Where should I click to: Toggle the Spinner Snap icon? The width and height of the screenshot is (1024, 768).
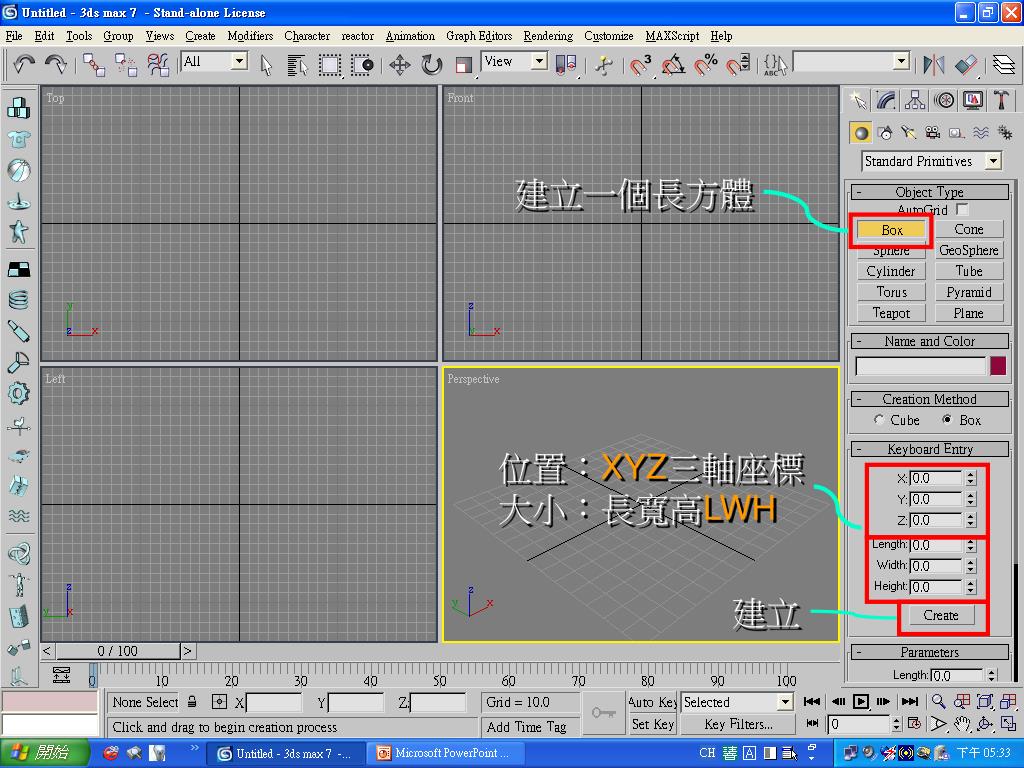point(739,65)
